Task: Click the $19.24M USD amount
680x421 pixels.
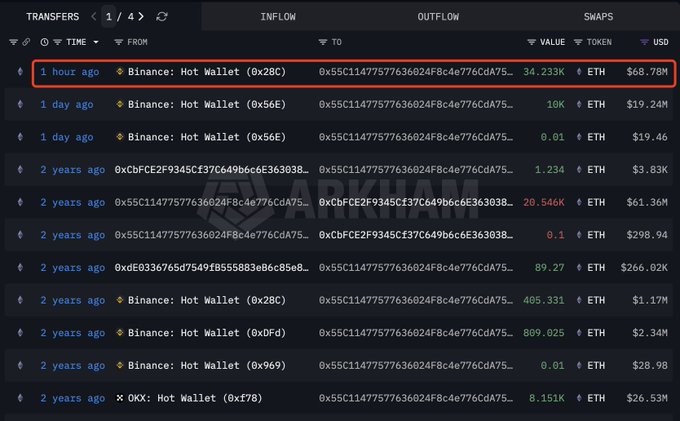Action: coord(647,104)
